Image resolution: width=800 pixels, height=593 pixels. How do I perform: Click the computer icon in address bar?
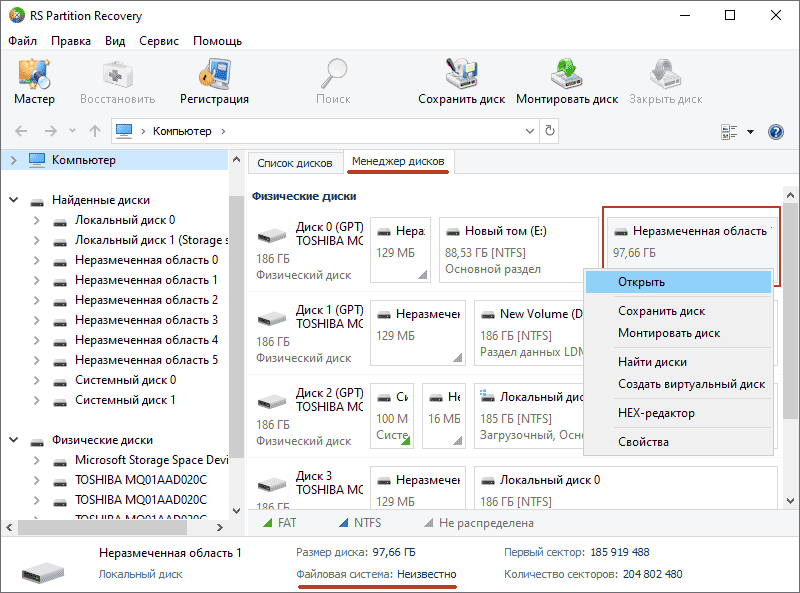coord(124,131)
